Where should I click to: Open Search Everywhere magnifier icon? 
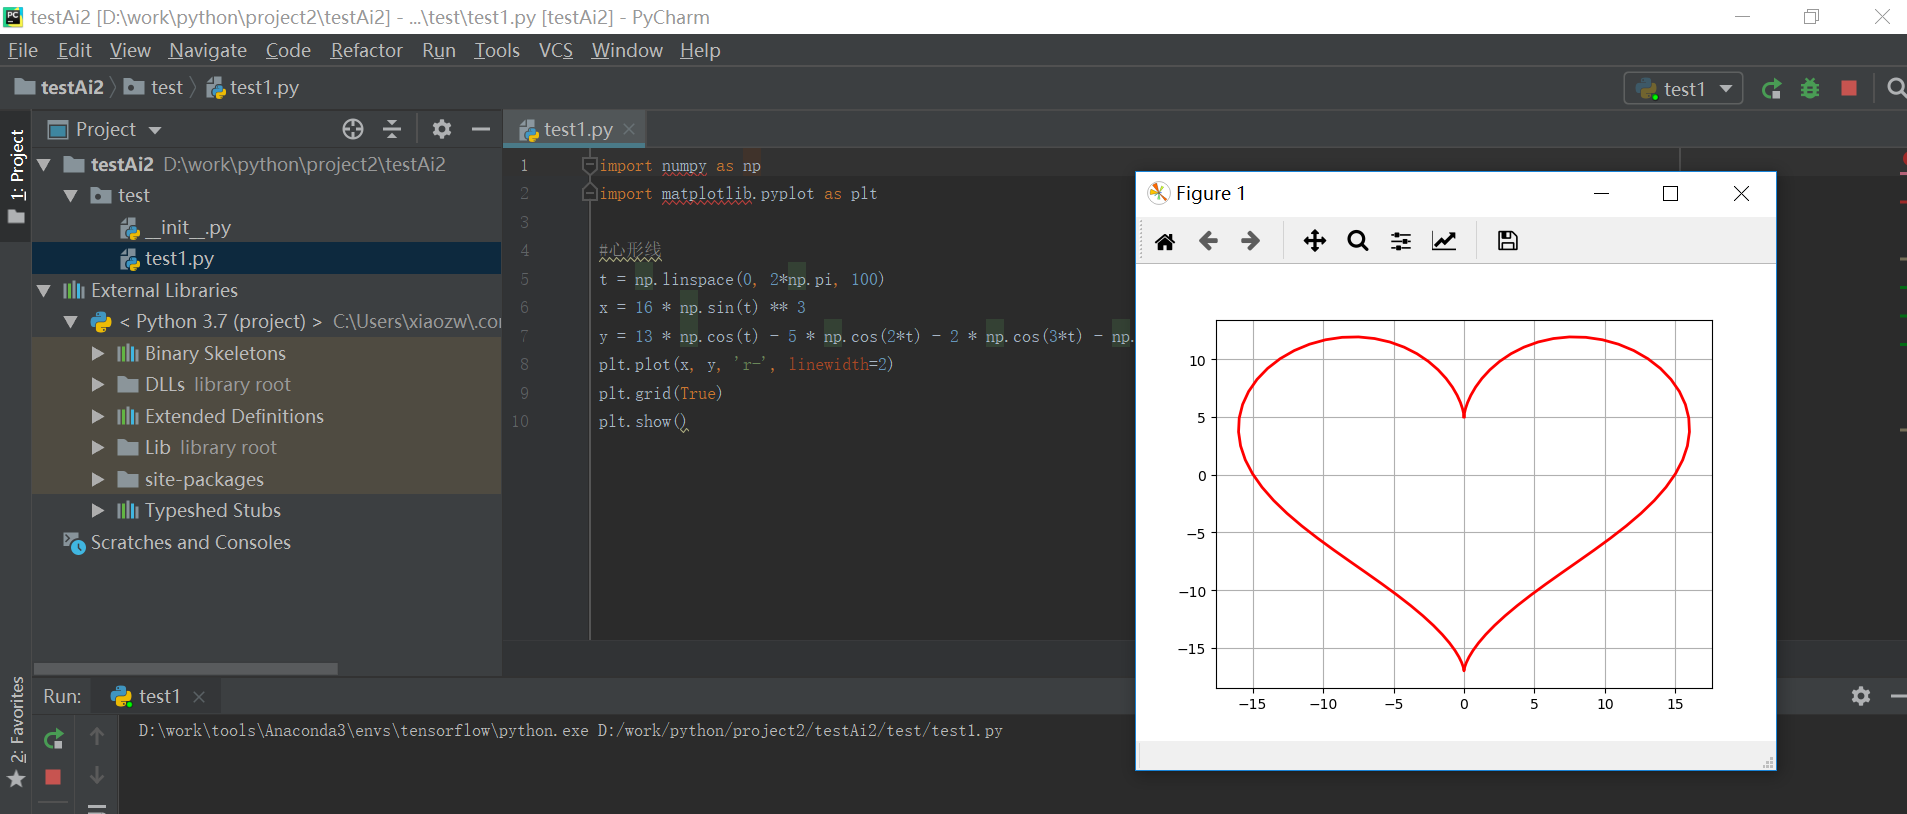[x=1896, y=88]
